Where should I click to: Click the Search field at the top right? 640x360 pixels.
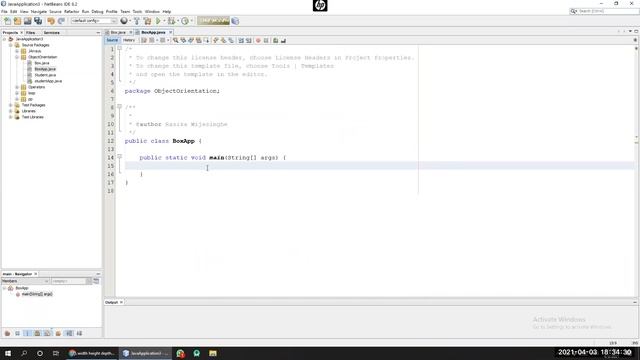click(604, 11)
